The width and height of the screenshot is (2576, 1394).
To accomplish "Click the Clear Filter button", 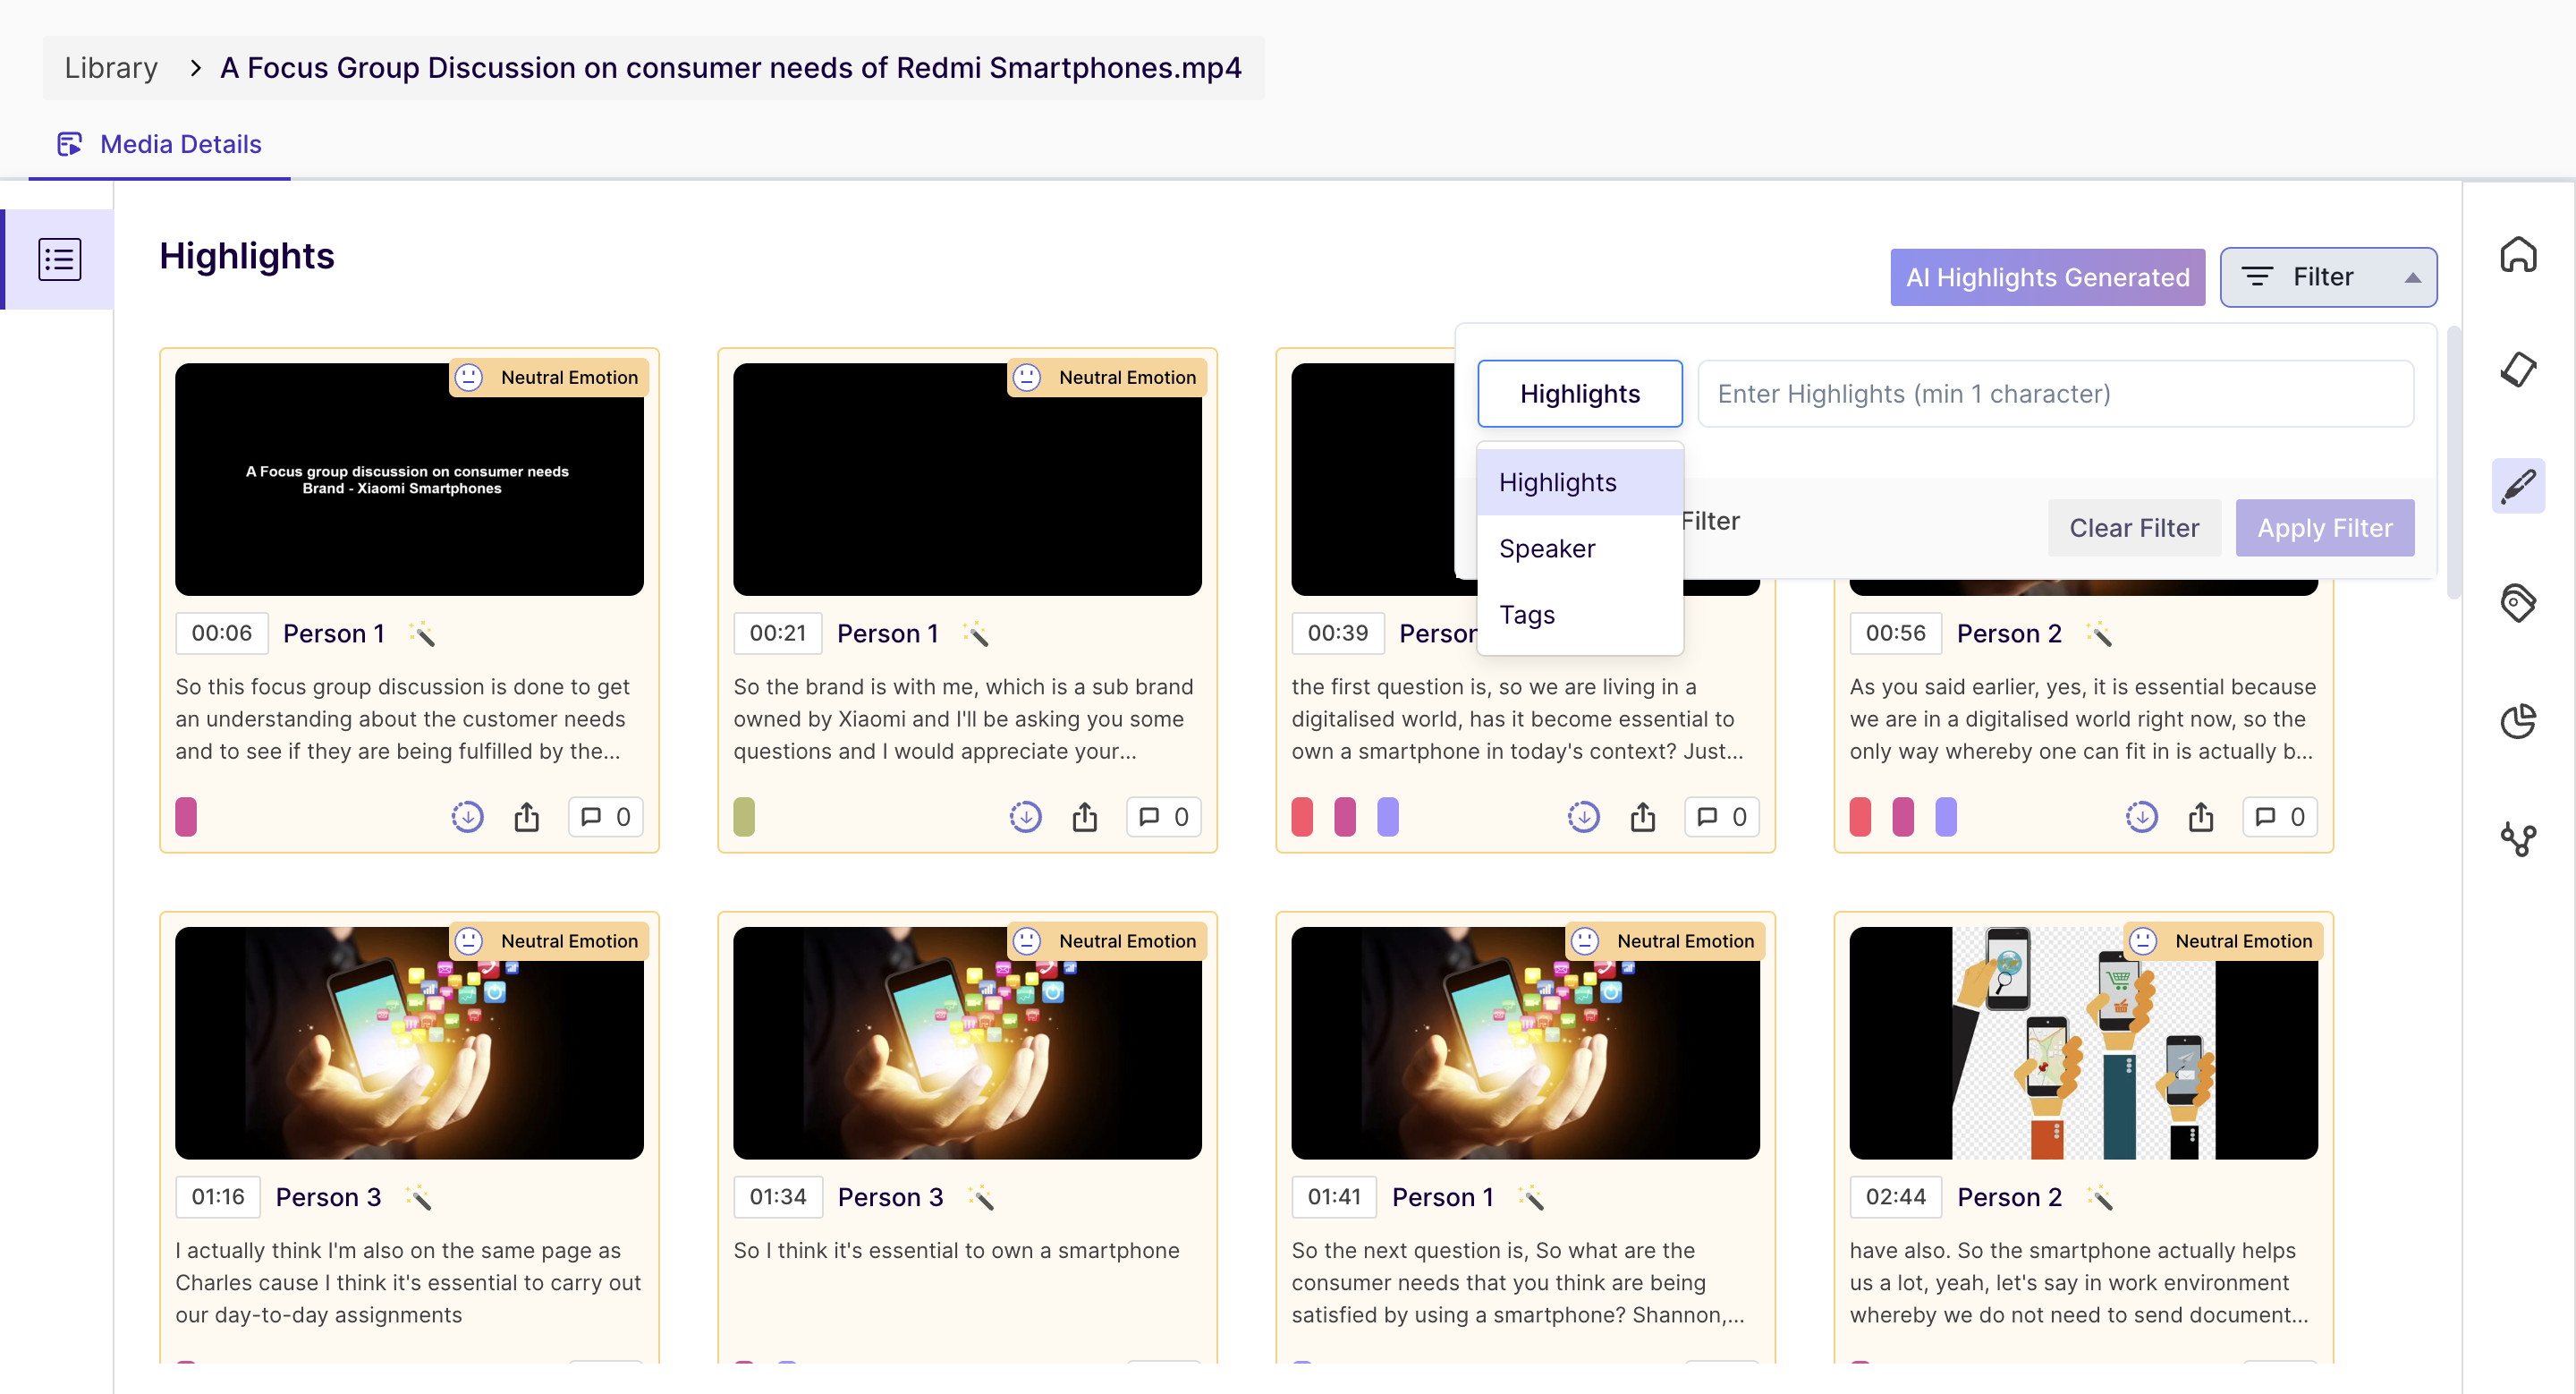I will pos(2134,528).
